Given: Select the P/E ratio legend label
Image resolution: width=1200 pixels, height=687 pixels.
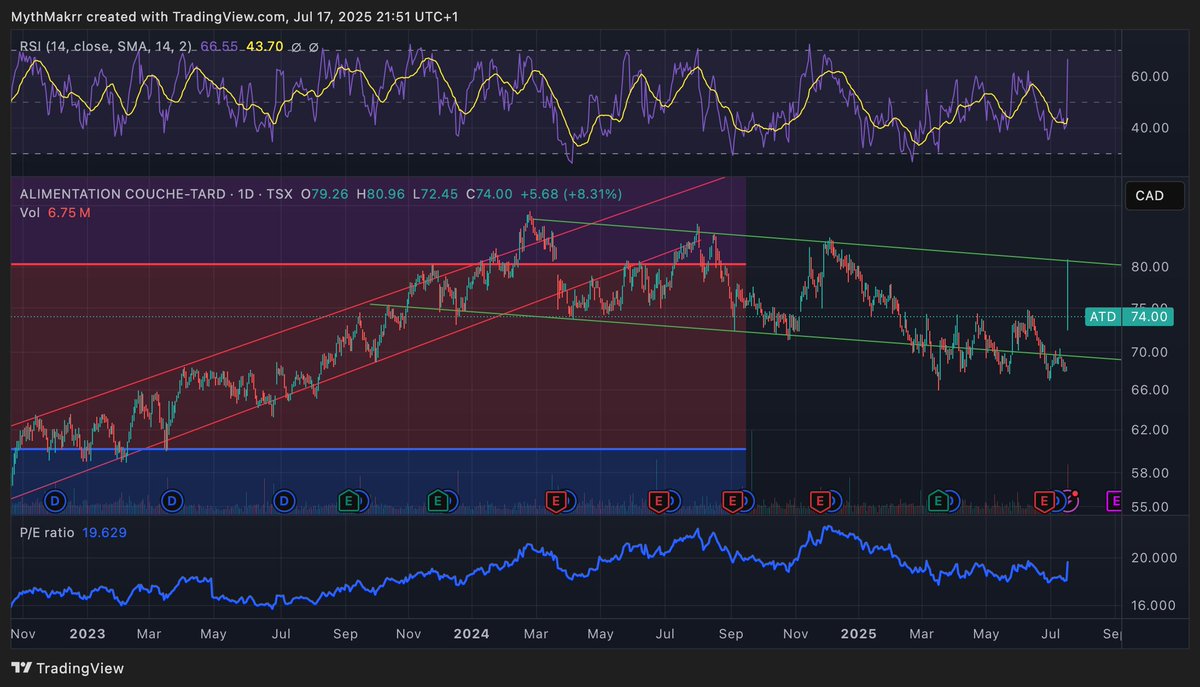Looking at the screenshot, I should pyautogui.click(x=47, y=533).
